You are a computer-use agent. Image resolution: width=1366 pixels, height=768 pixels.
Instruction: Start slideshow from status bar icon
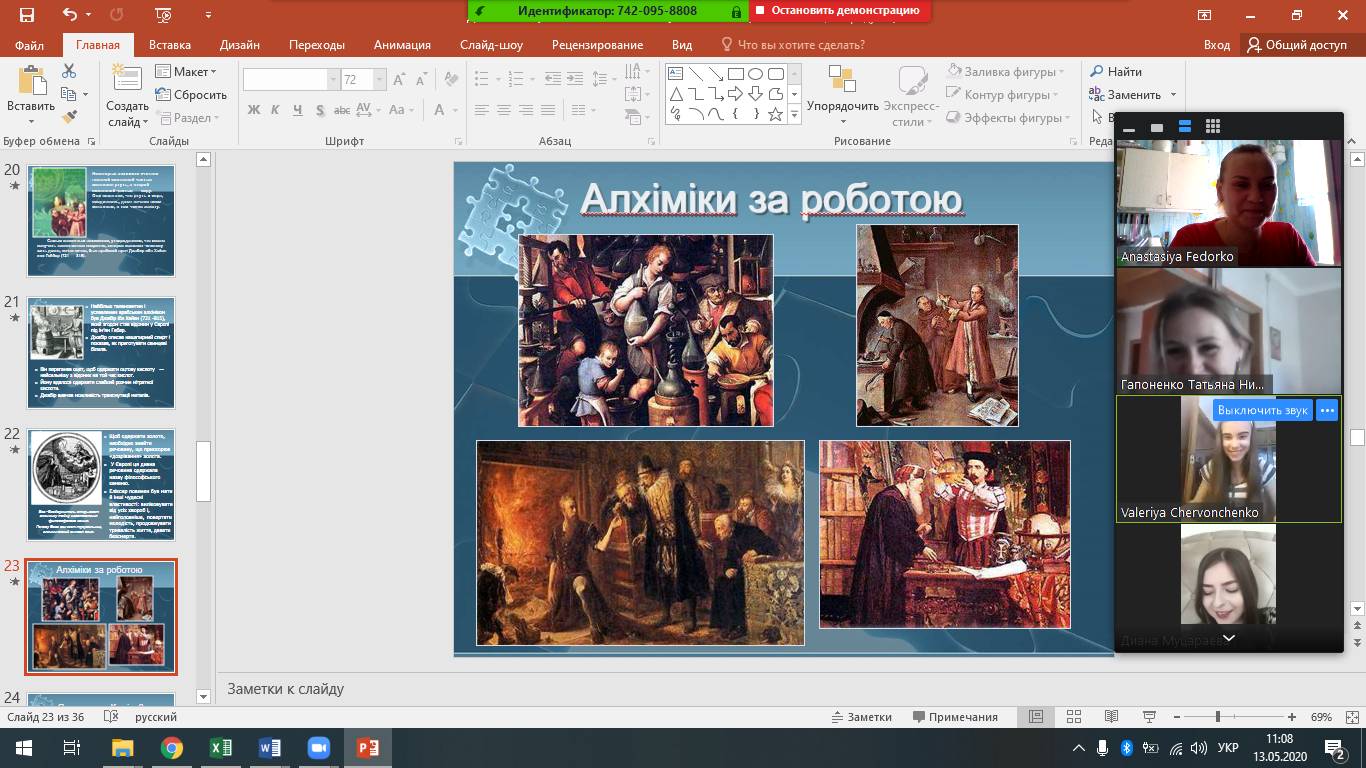coord(1149,717)
